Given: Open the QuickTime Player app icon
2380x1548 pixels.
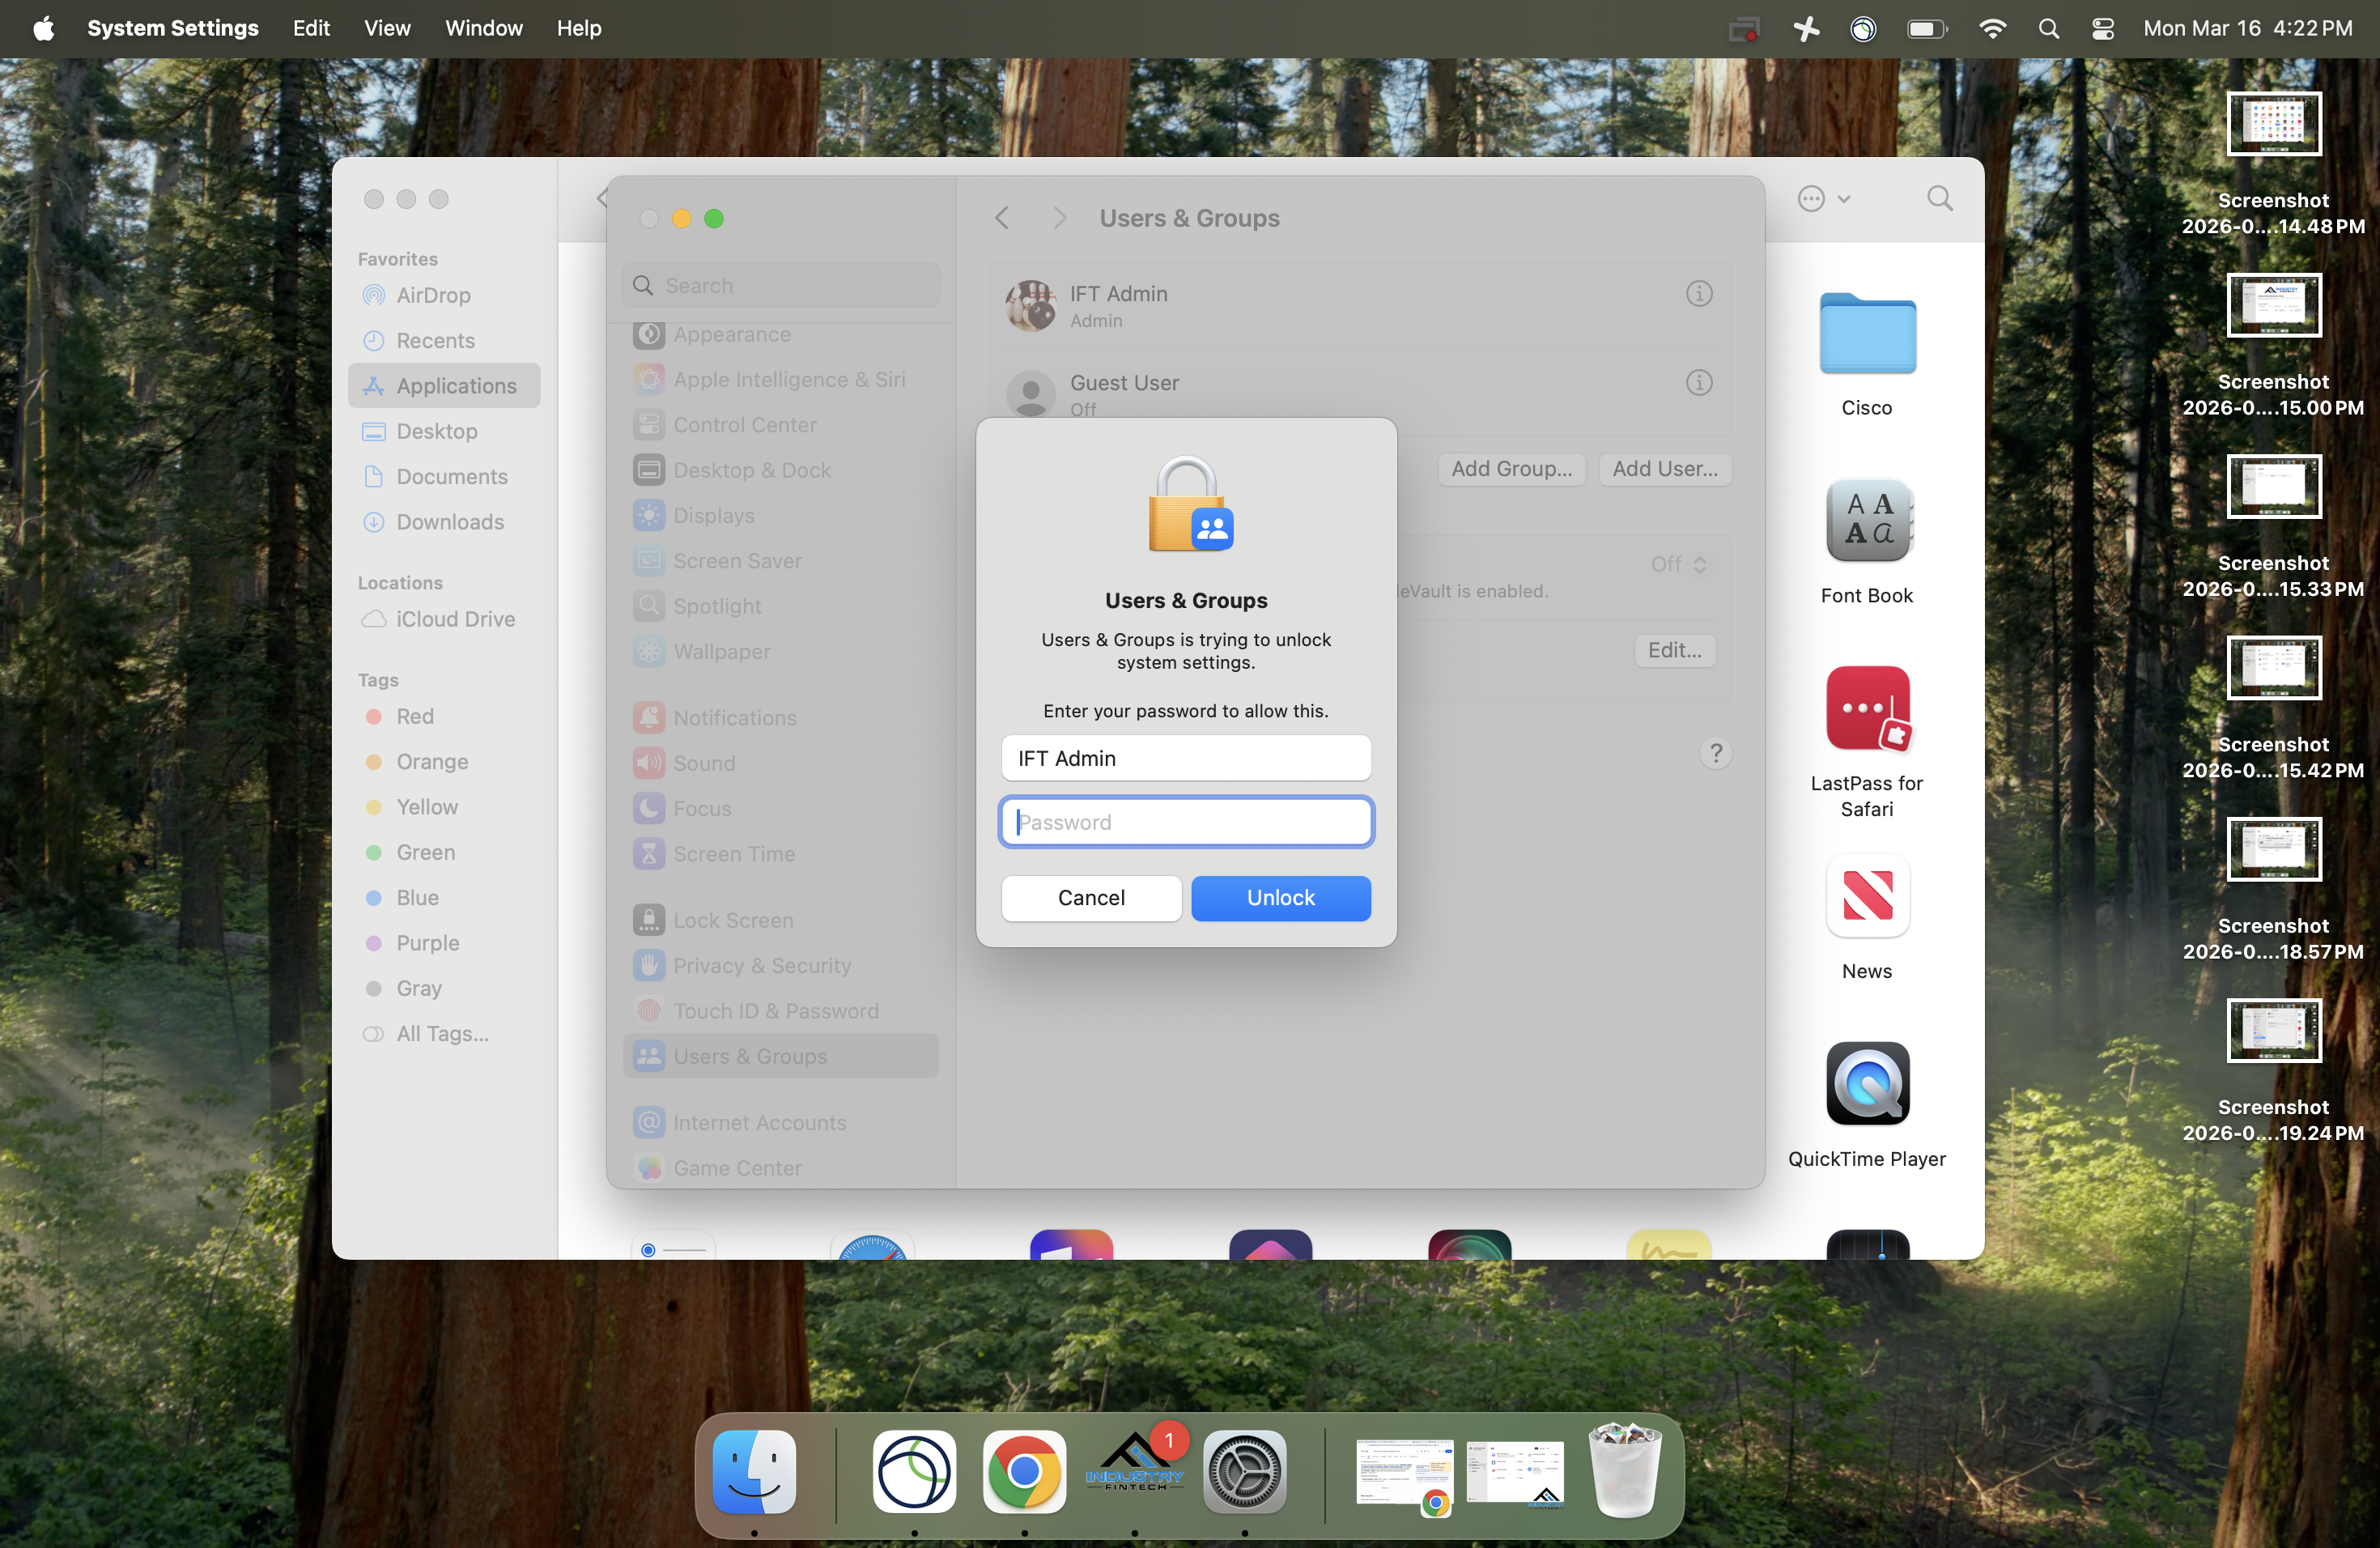Looking at the screenshot, I should click(1866, 1084).
